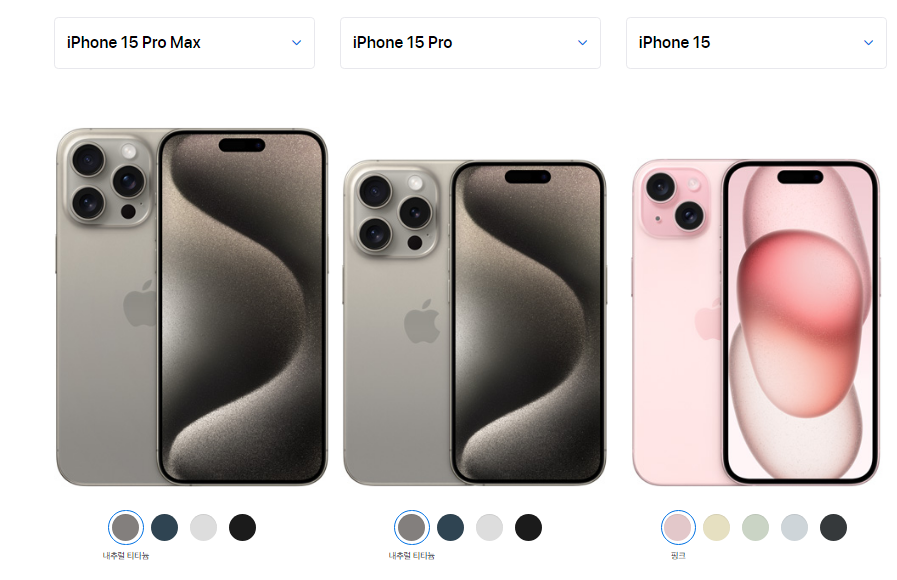The image size is (897, 580).
Task: Select Natural Titanium swatch for iPhone 15 Pro Max
Action: (126, 527)
